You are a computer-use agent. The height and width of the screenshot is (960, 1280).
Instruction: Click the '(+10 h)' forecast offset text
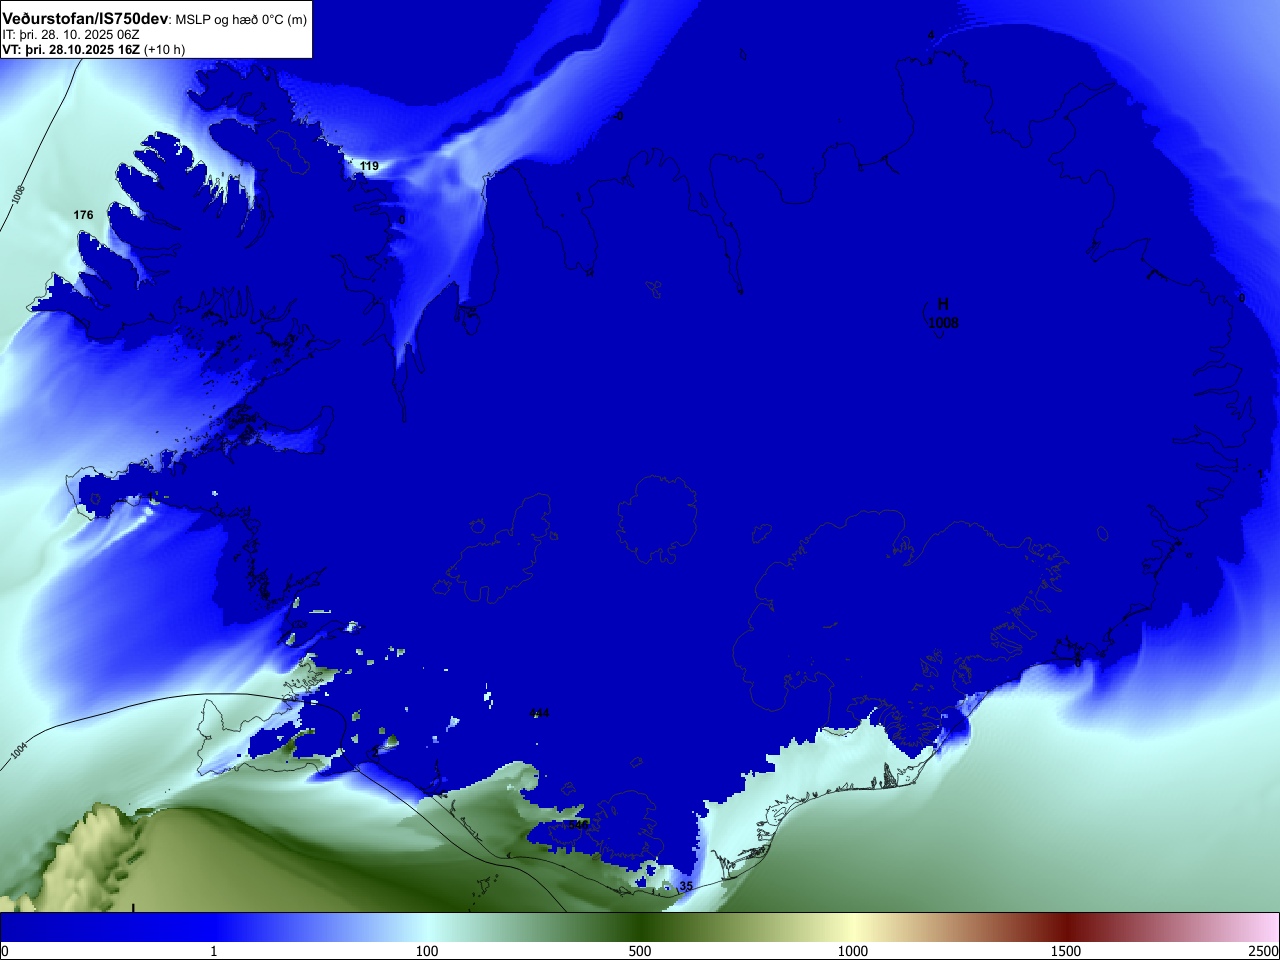[165, 49]
